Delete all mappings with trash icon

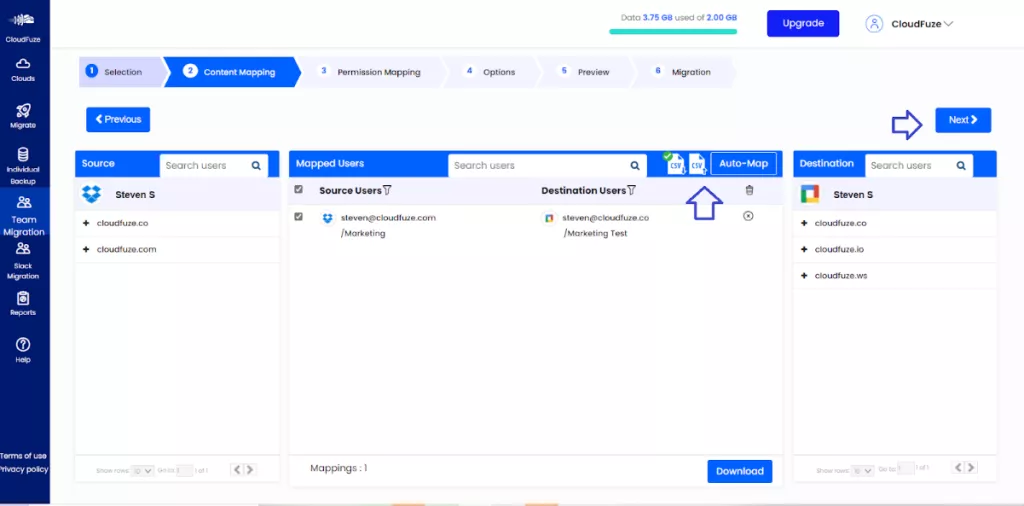(749, 190)
